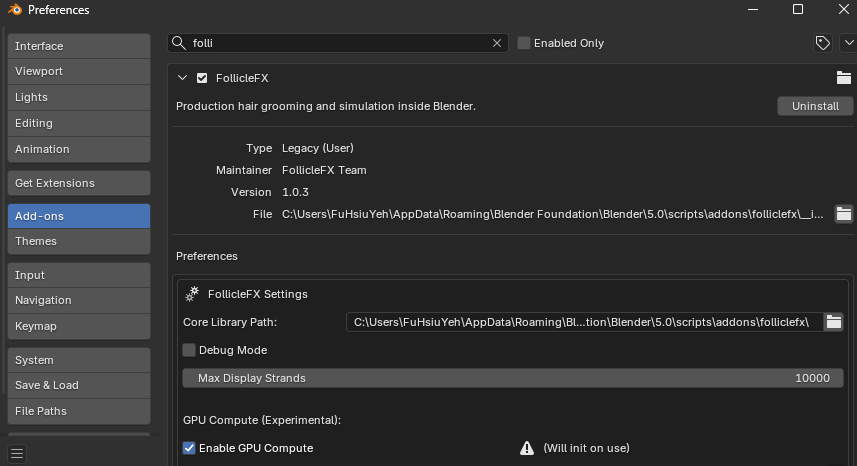Open the add-on tags filter icon

pos(823,43)
